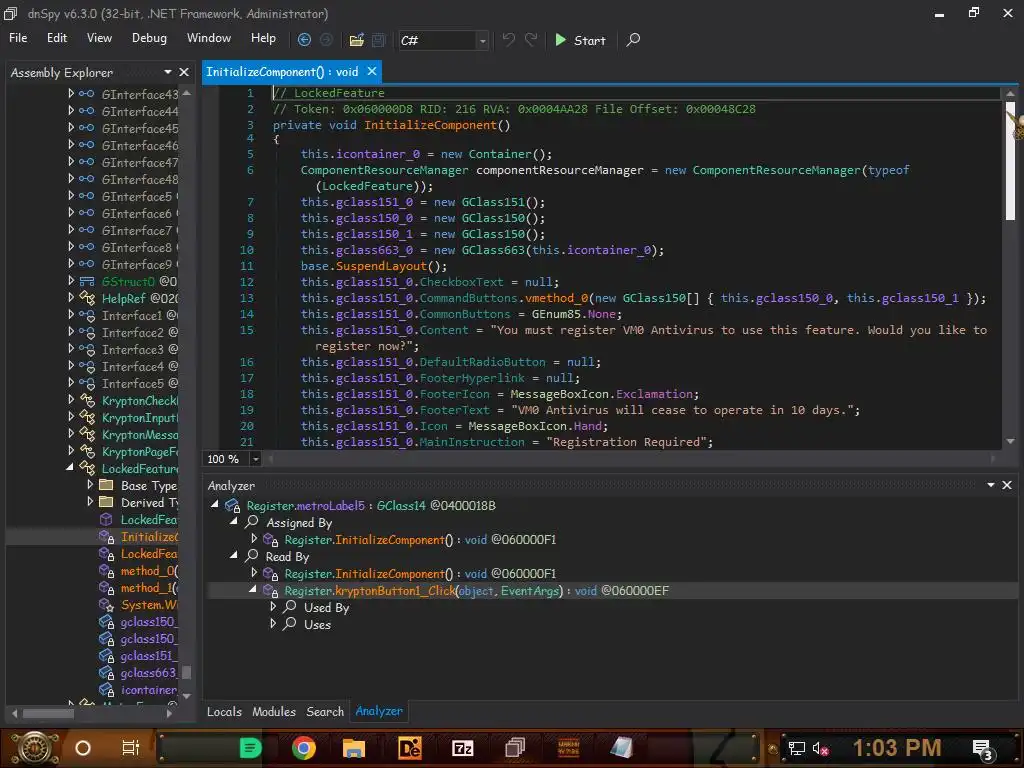
Task: Click the Save All disk icon
Action: (x=379, y=40)
